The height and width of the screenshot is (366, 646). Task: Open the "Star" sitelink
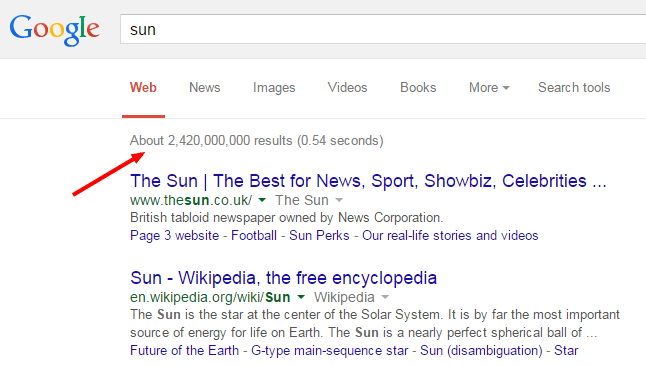coord(566,351)
